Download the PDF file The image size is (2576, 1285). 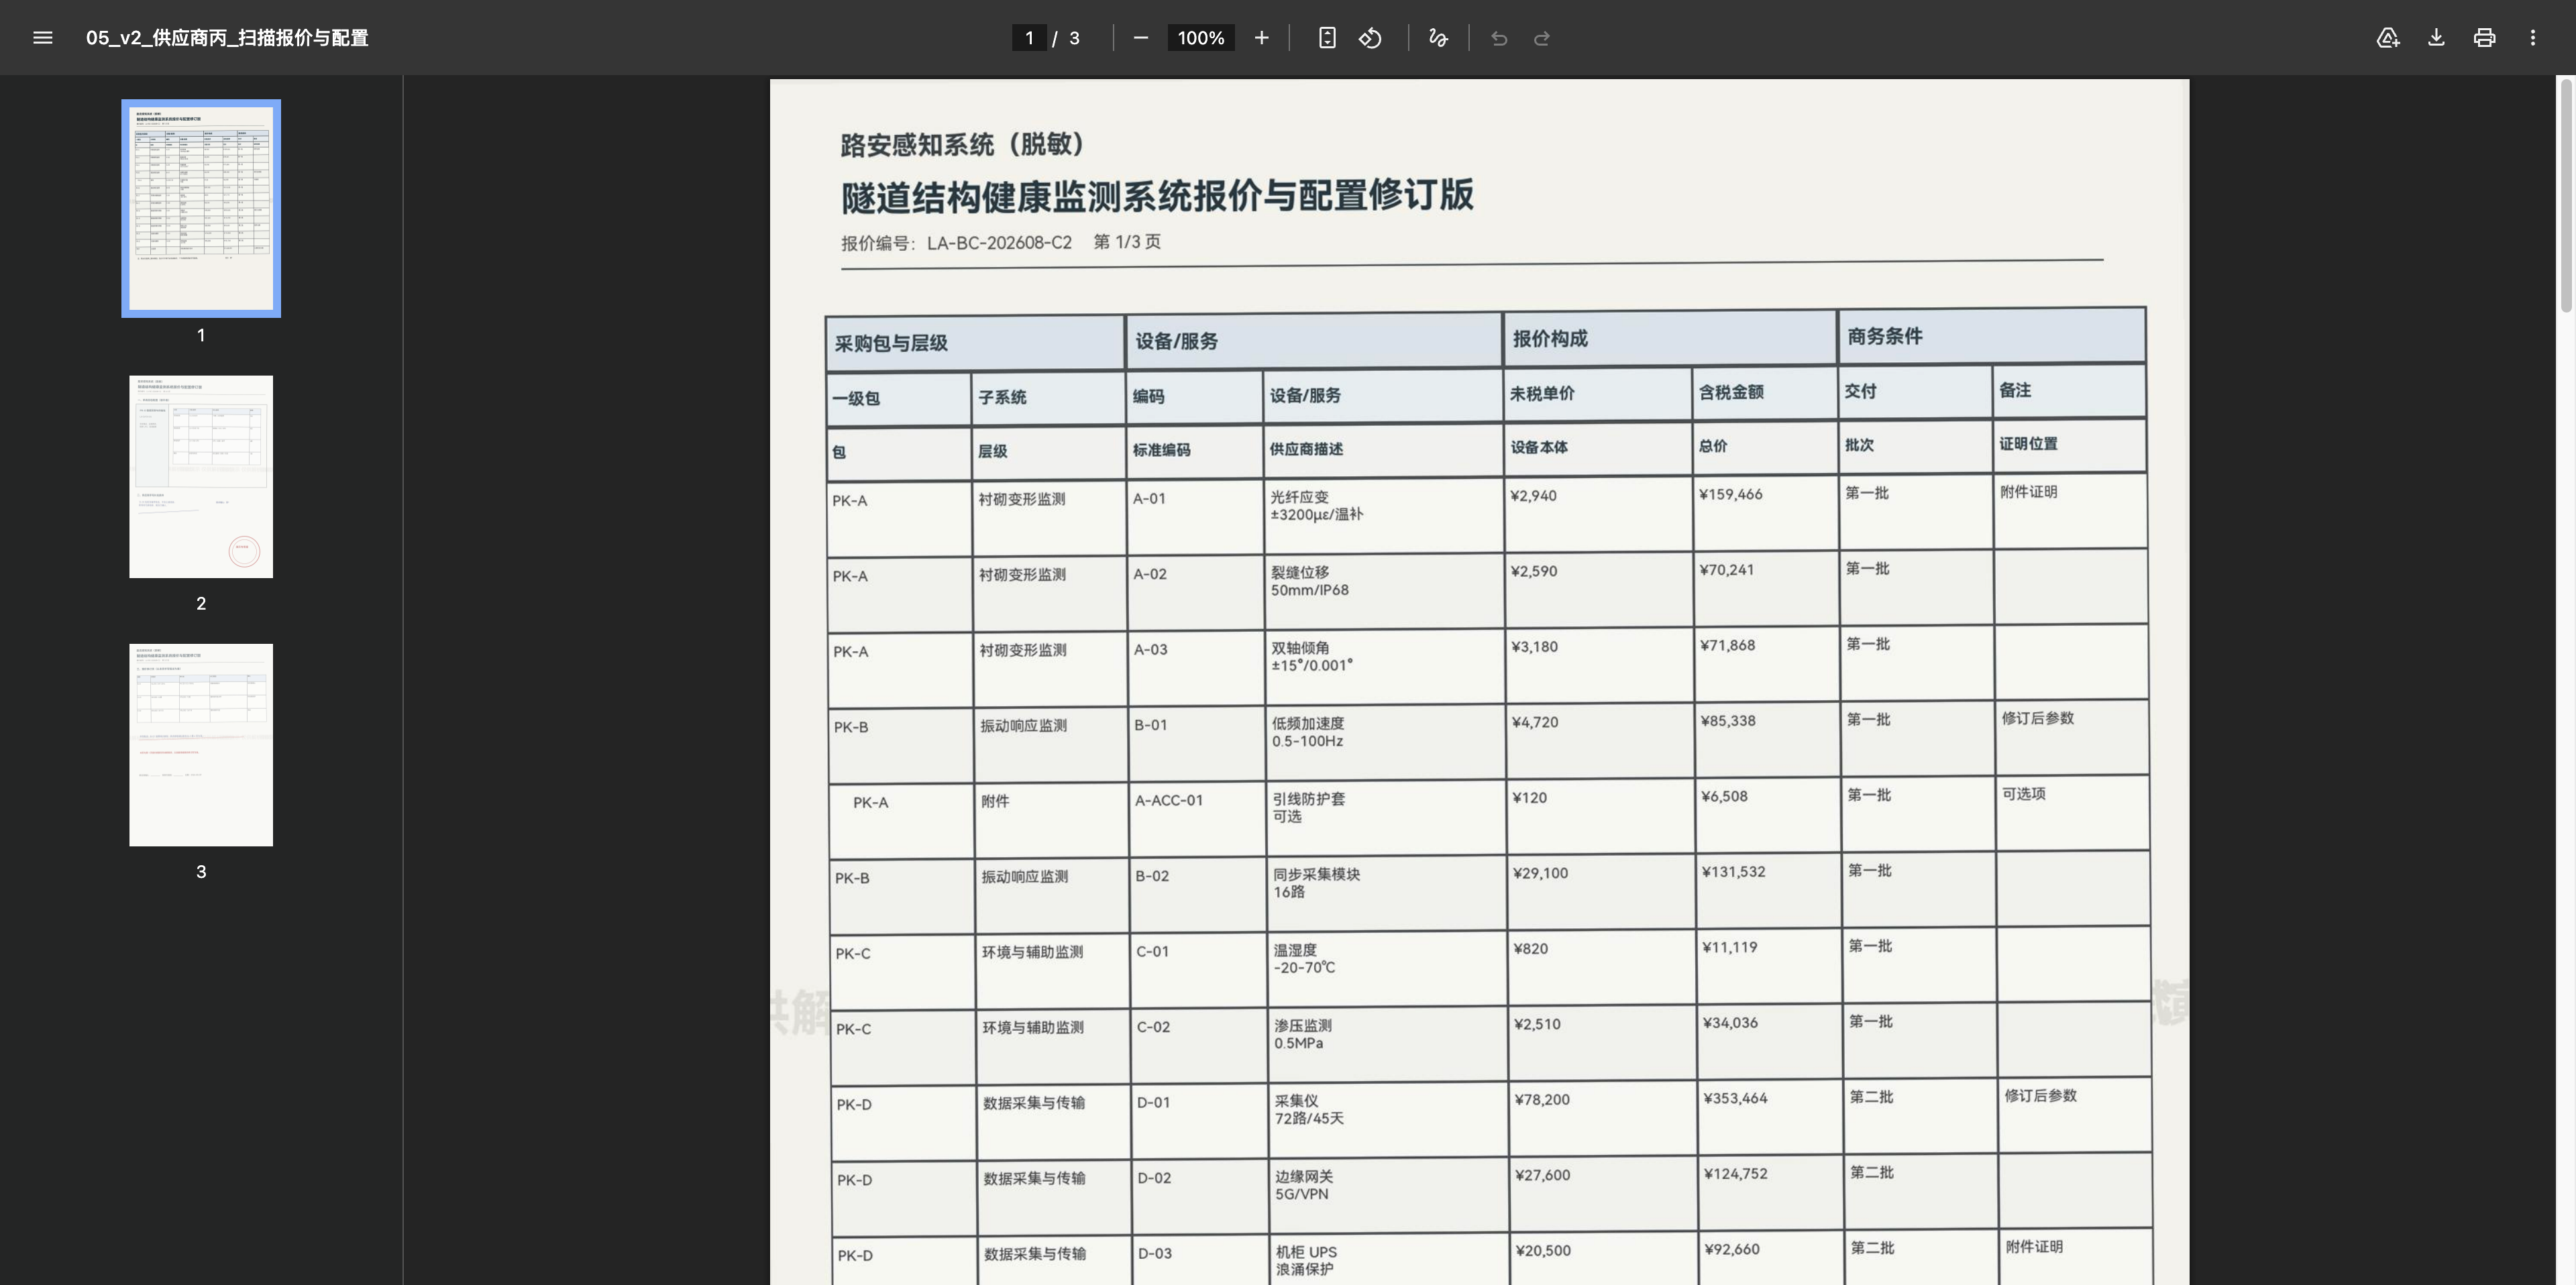(2436, 38)
